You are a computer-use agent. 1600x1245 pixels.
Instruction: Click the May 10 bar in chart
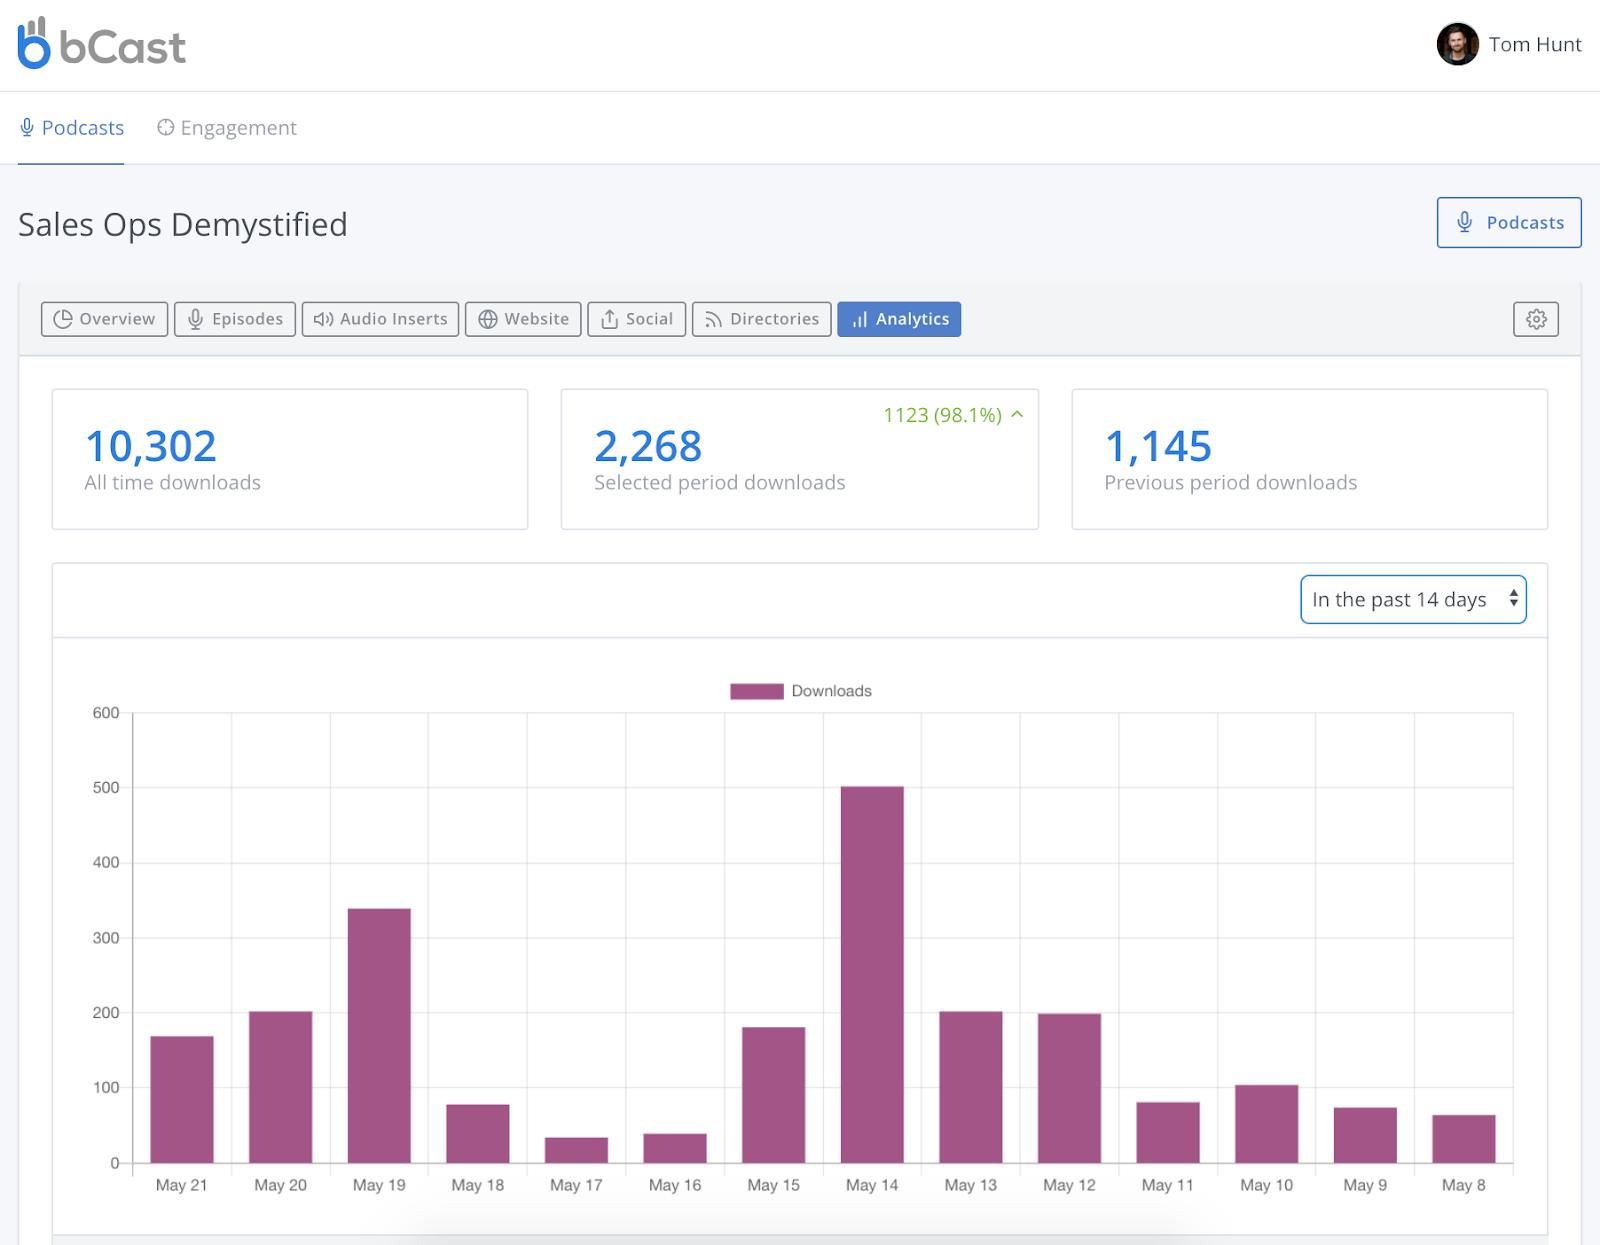1267,1124
